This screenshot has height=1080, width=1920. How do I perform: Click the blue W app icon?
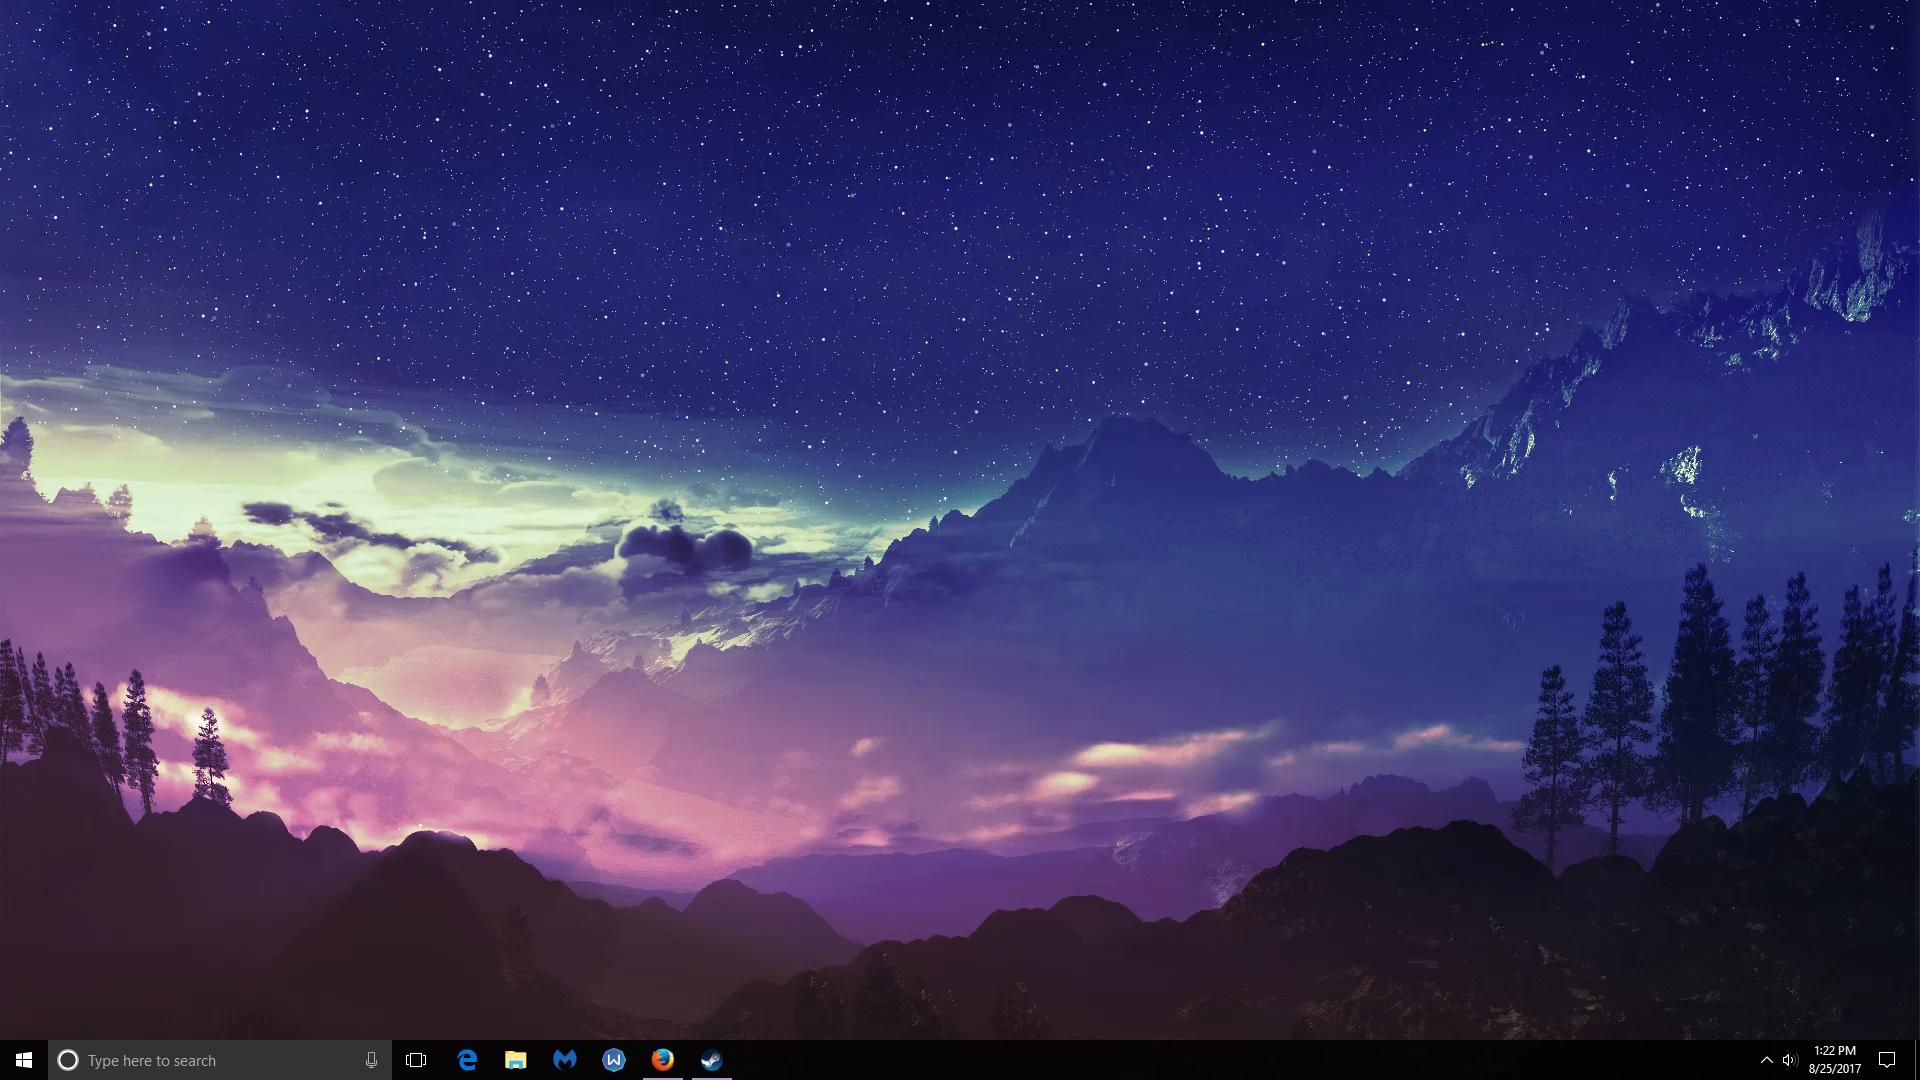click(x=614, y=1060)
